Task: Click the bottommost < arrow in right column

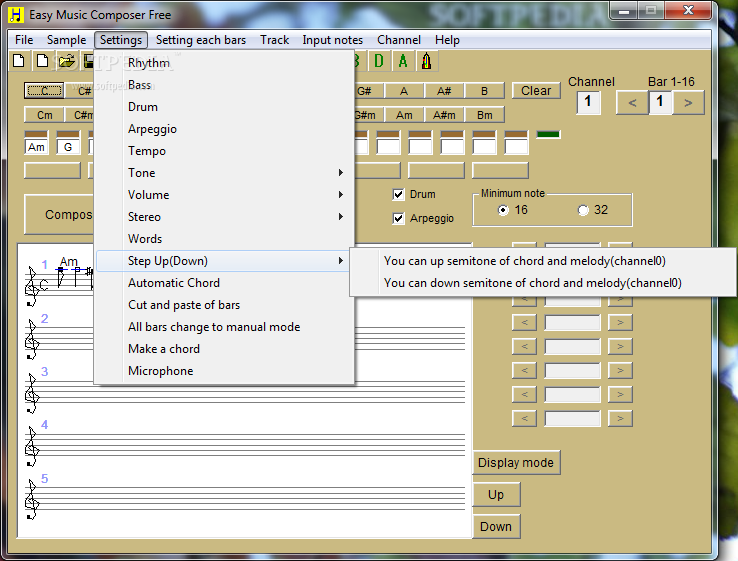Action: pos(524,418)
